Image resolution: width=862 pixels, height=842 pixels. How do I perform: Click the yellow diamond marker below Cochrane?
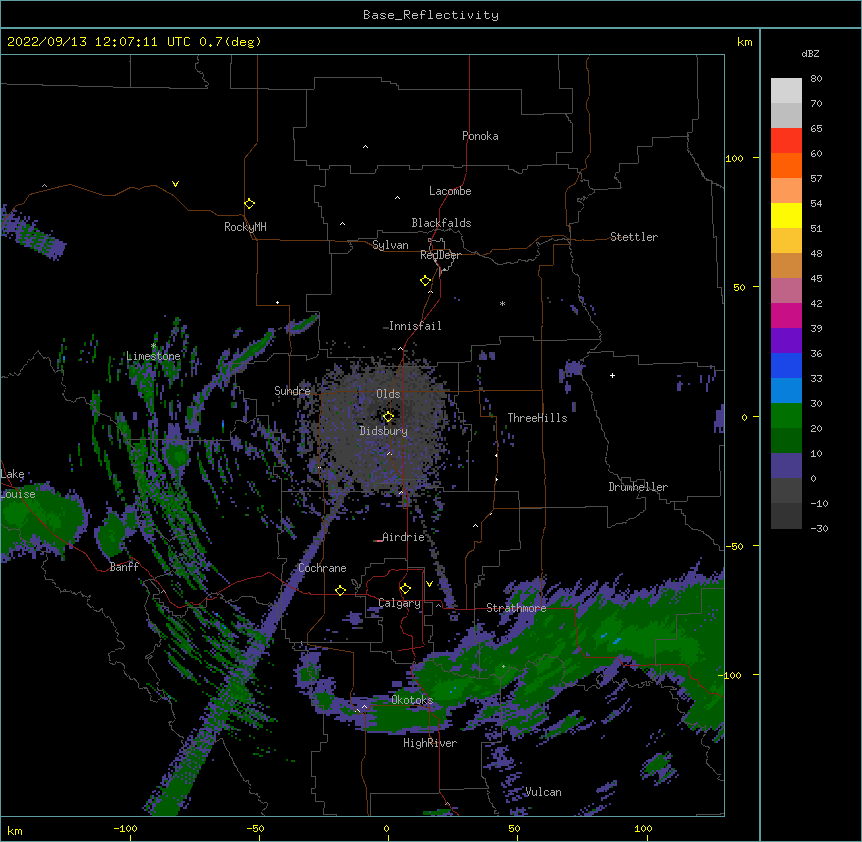pyautogui.click(x=340, y=590)
